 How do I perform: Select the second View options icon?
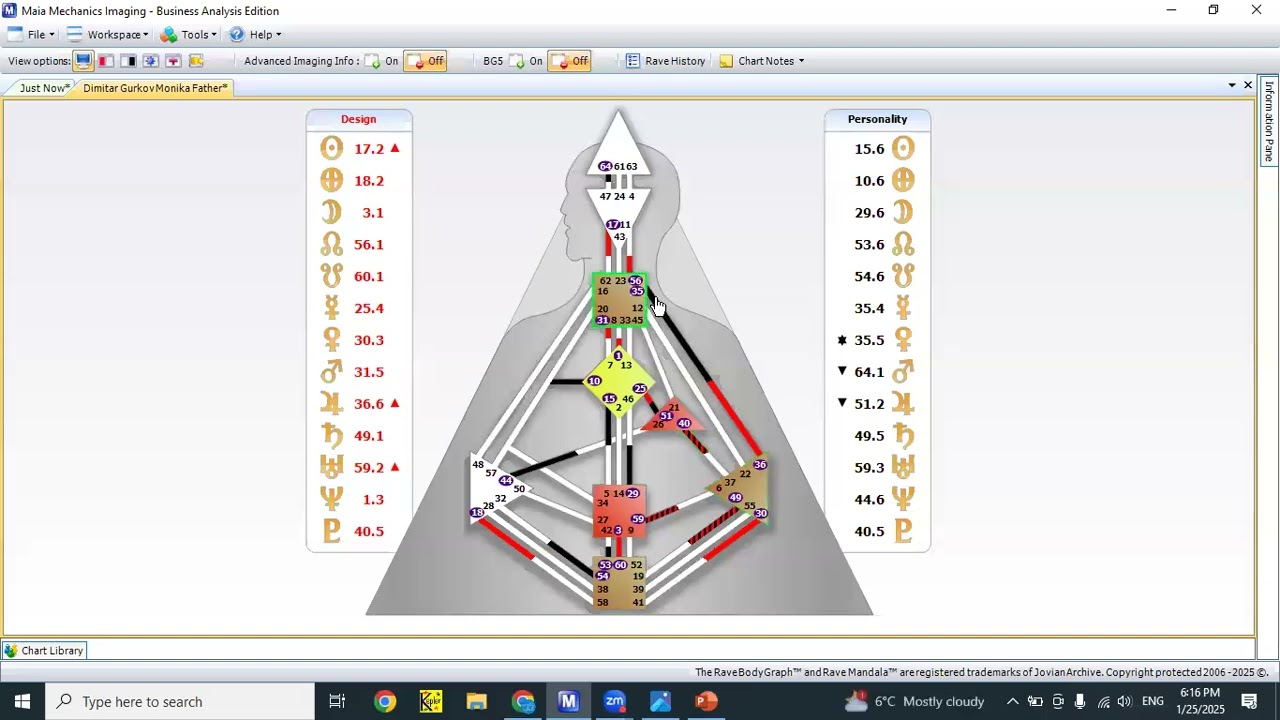[x=106, y=61]
